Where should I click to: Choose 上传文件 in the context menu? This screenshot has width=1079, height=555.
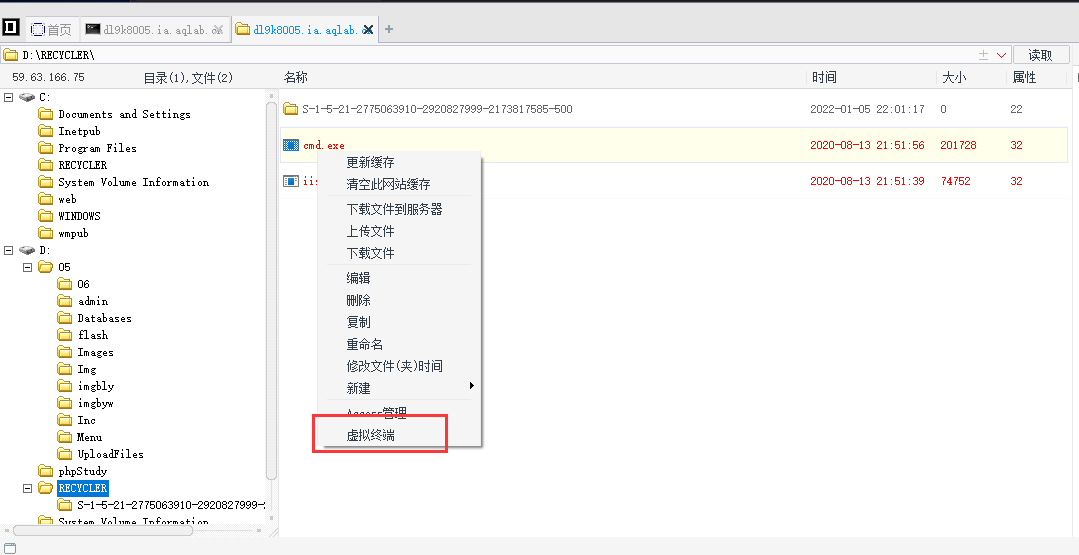(x=370, y=231)
